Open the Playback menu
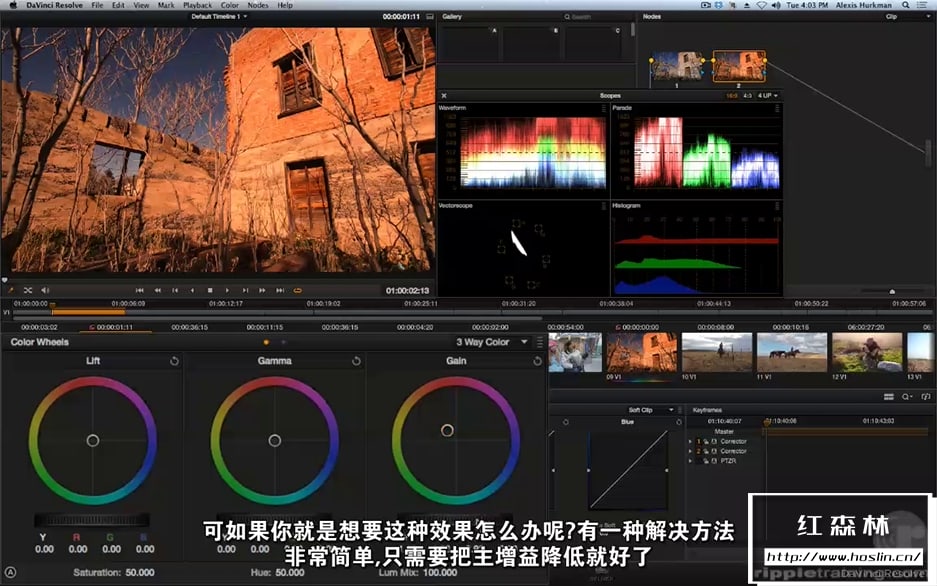Screen dimensions: 937x586 click(198, 5)
